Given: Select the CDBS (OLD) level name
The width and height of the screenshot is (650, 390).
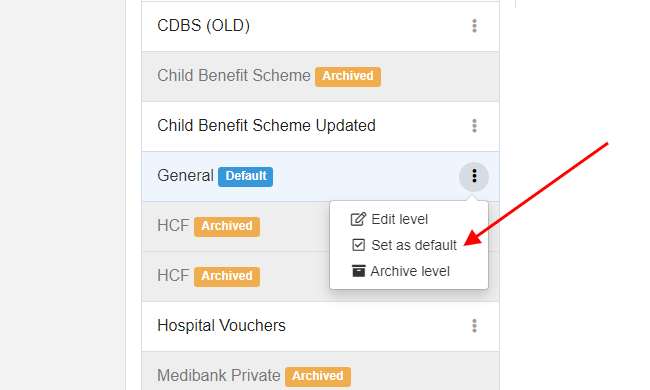Looking at the screenshot, I should coord(204,26).
